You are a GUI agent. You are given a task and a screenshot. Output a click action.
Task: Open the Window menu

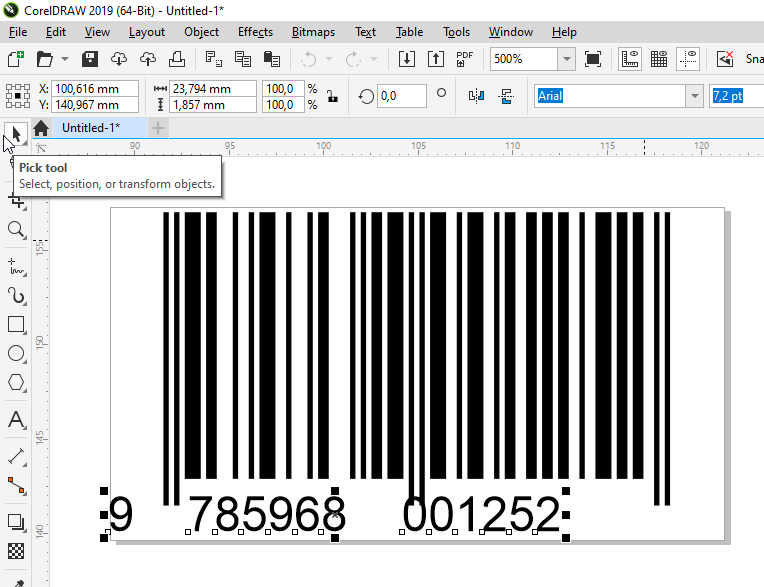[x=511, y=32]
